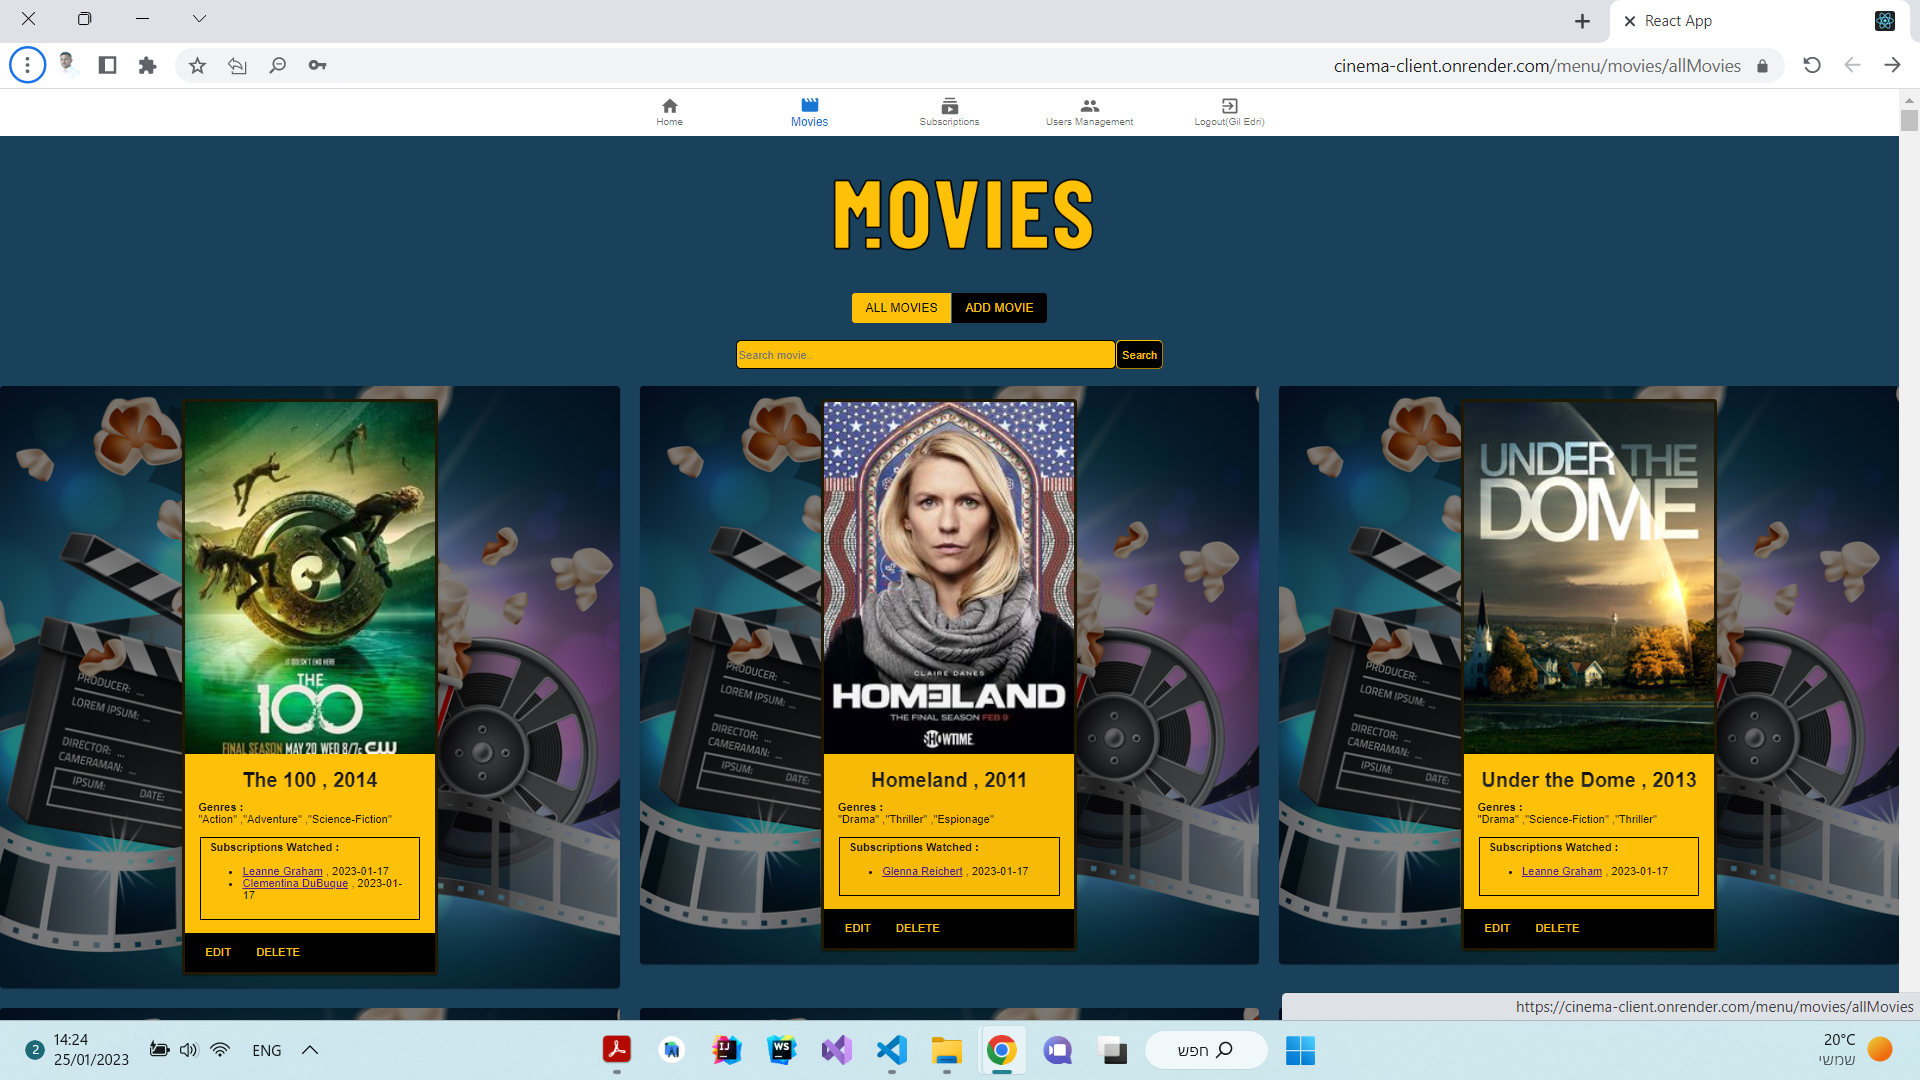Open the browser three-dot menu
Screen dimensions: 1920x1080
coord(27,64)
